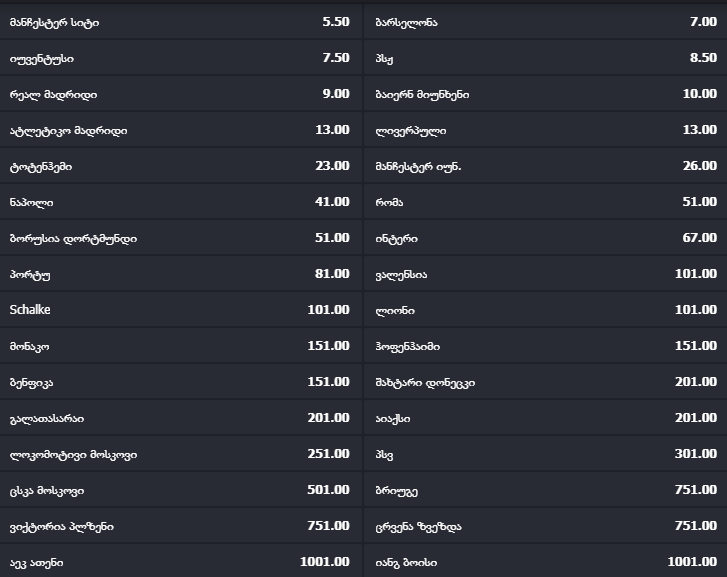Viewport: 727px width, 577px height.
Task: Click the პსჟ 8.50 odds row
Action: point(545,58)
